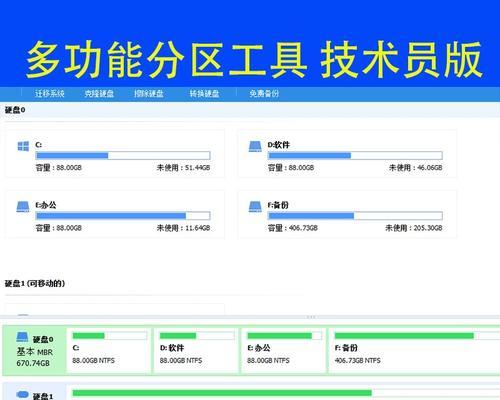Choose 擦除硬盘 from the toolbar
This screenshot has height=400, width=500.
click(x=149, y=94)
